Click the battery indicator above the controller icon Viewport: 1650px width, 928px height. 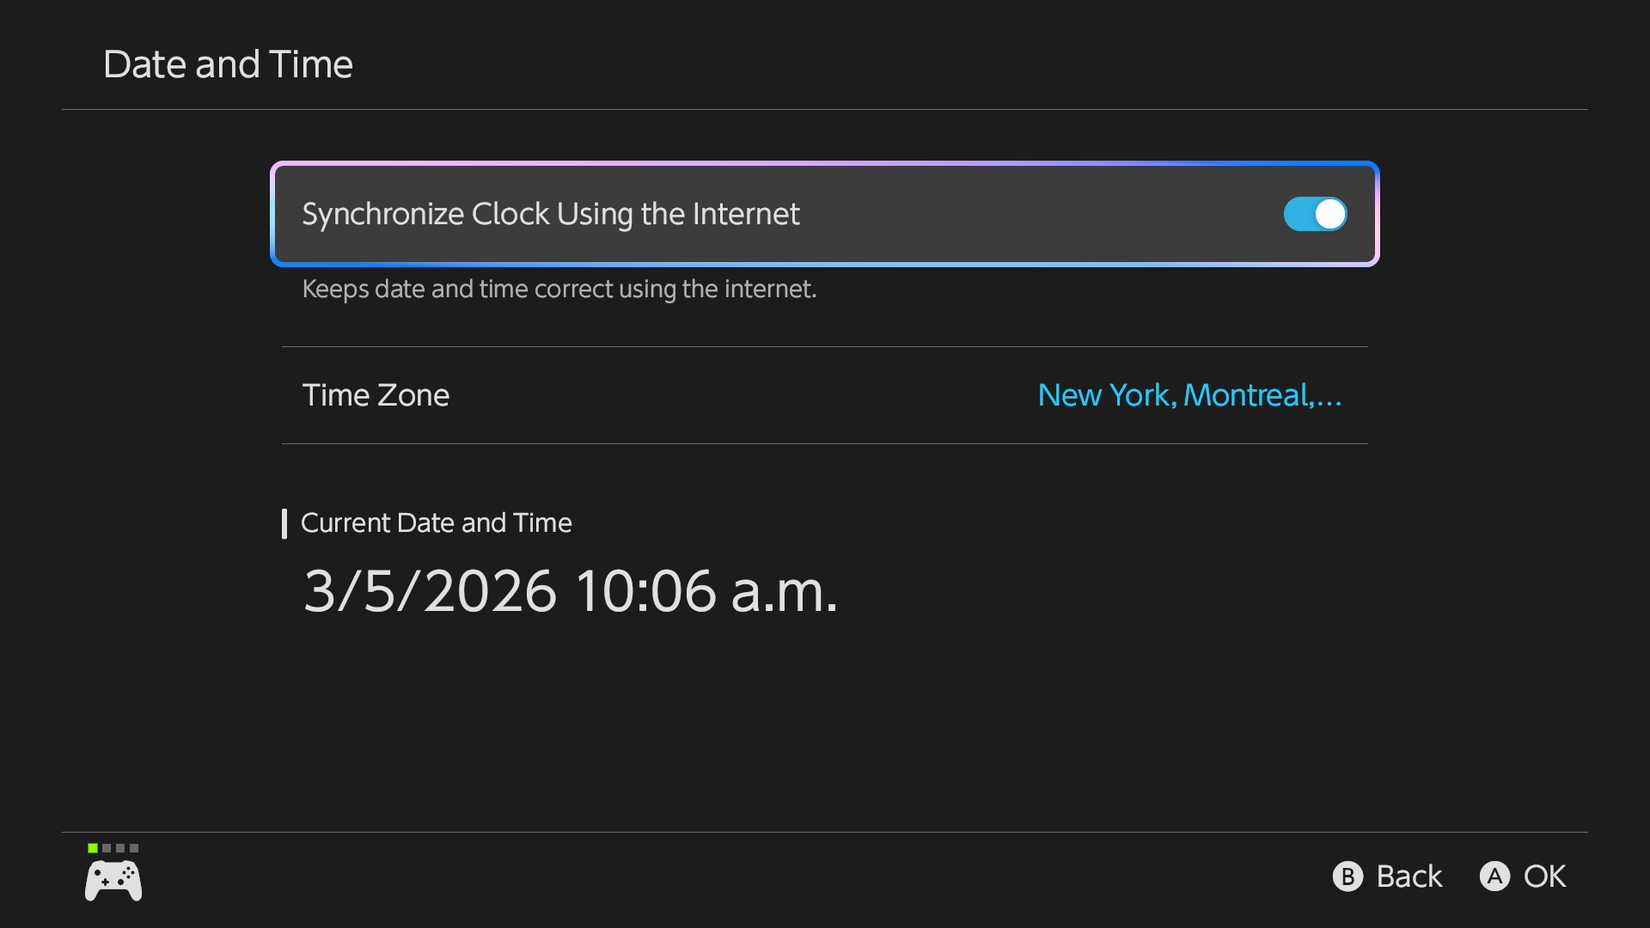coord(112,846)
